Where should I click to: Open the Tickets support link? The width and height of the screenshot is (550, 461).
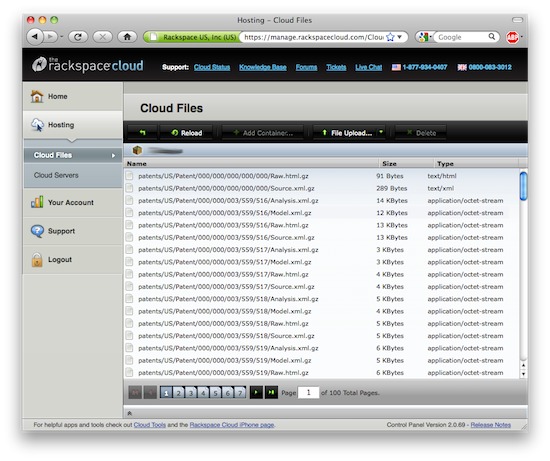pyautogui.click(x=336, y=67)
